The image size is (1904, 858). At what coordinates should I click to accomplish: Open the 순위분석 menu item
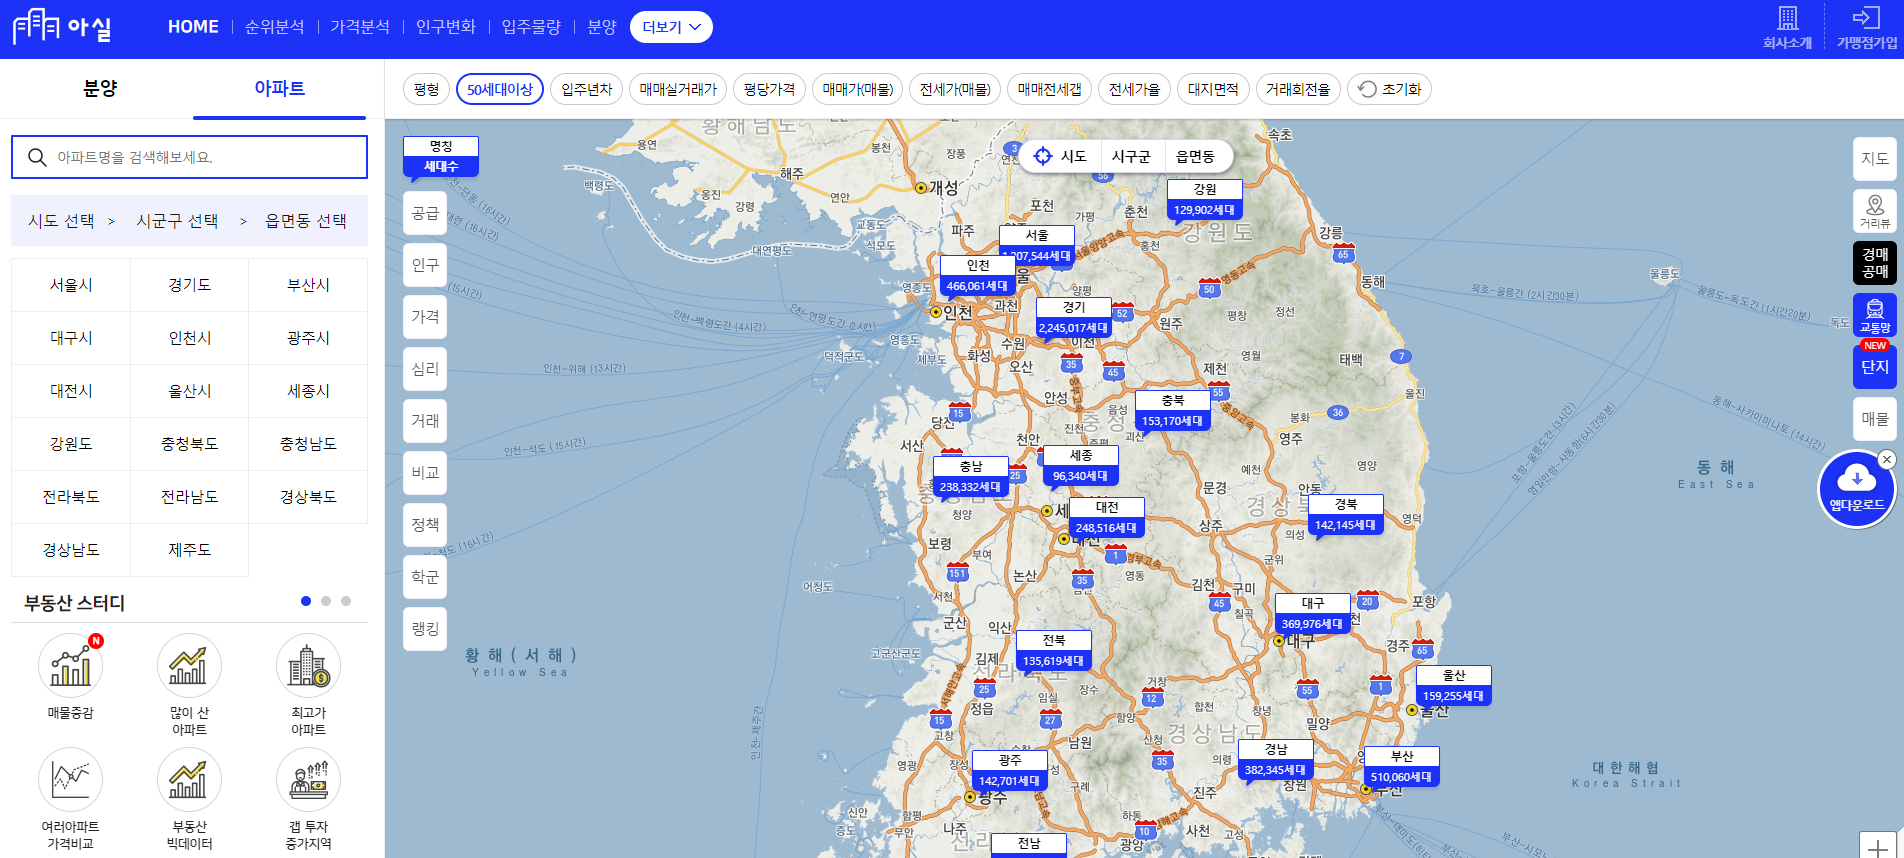275,27
